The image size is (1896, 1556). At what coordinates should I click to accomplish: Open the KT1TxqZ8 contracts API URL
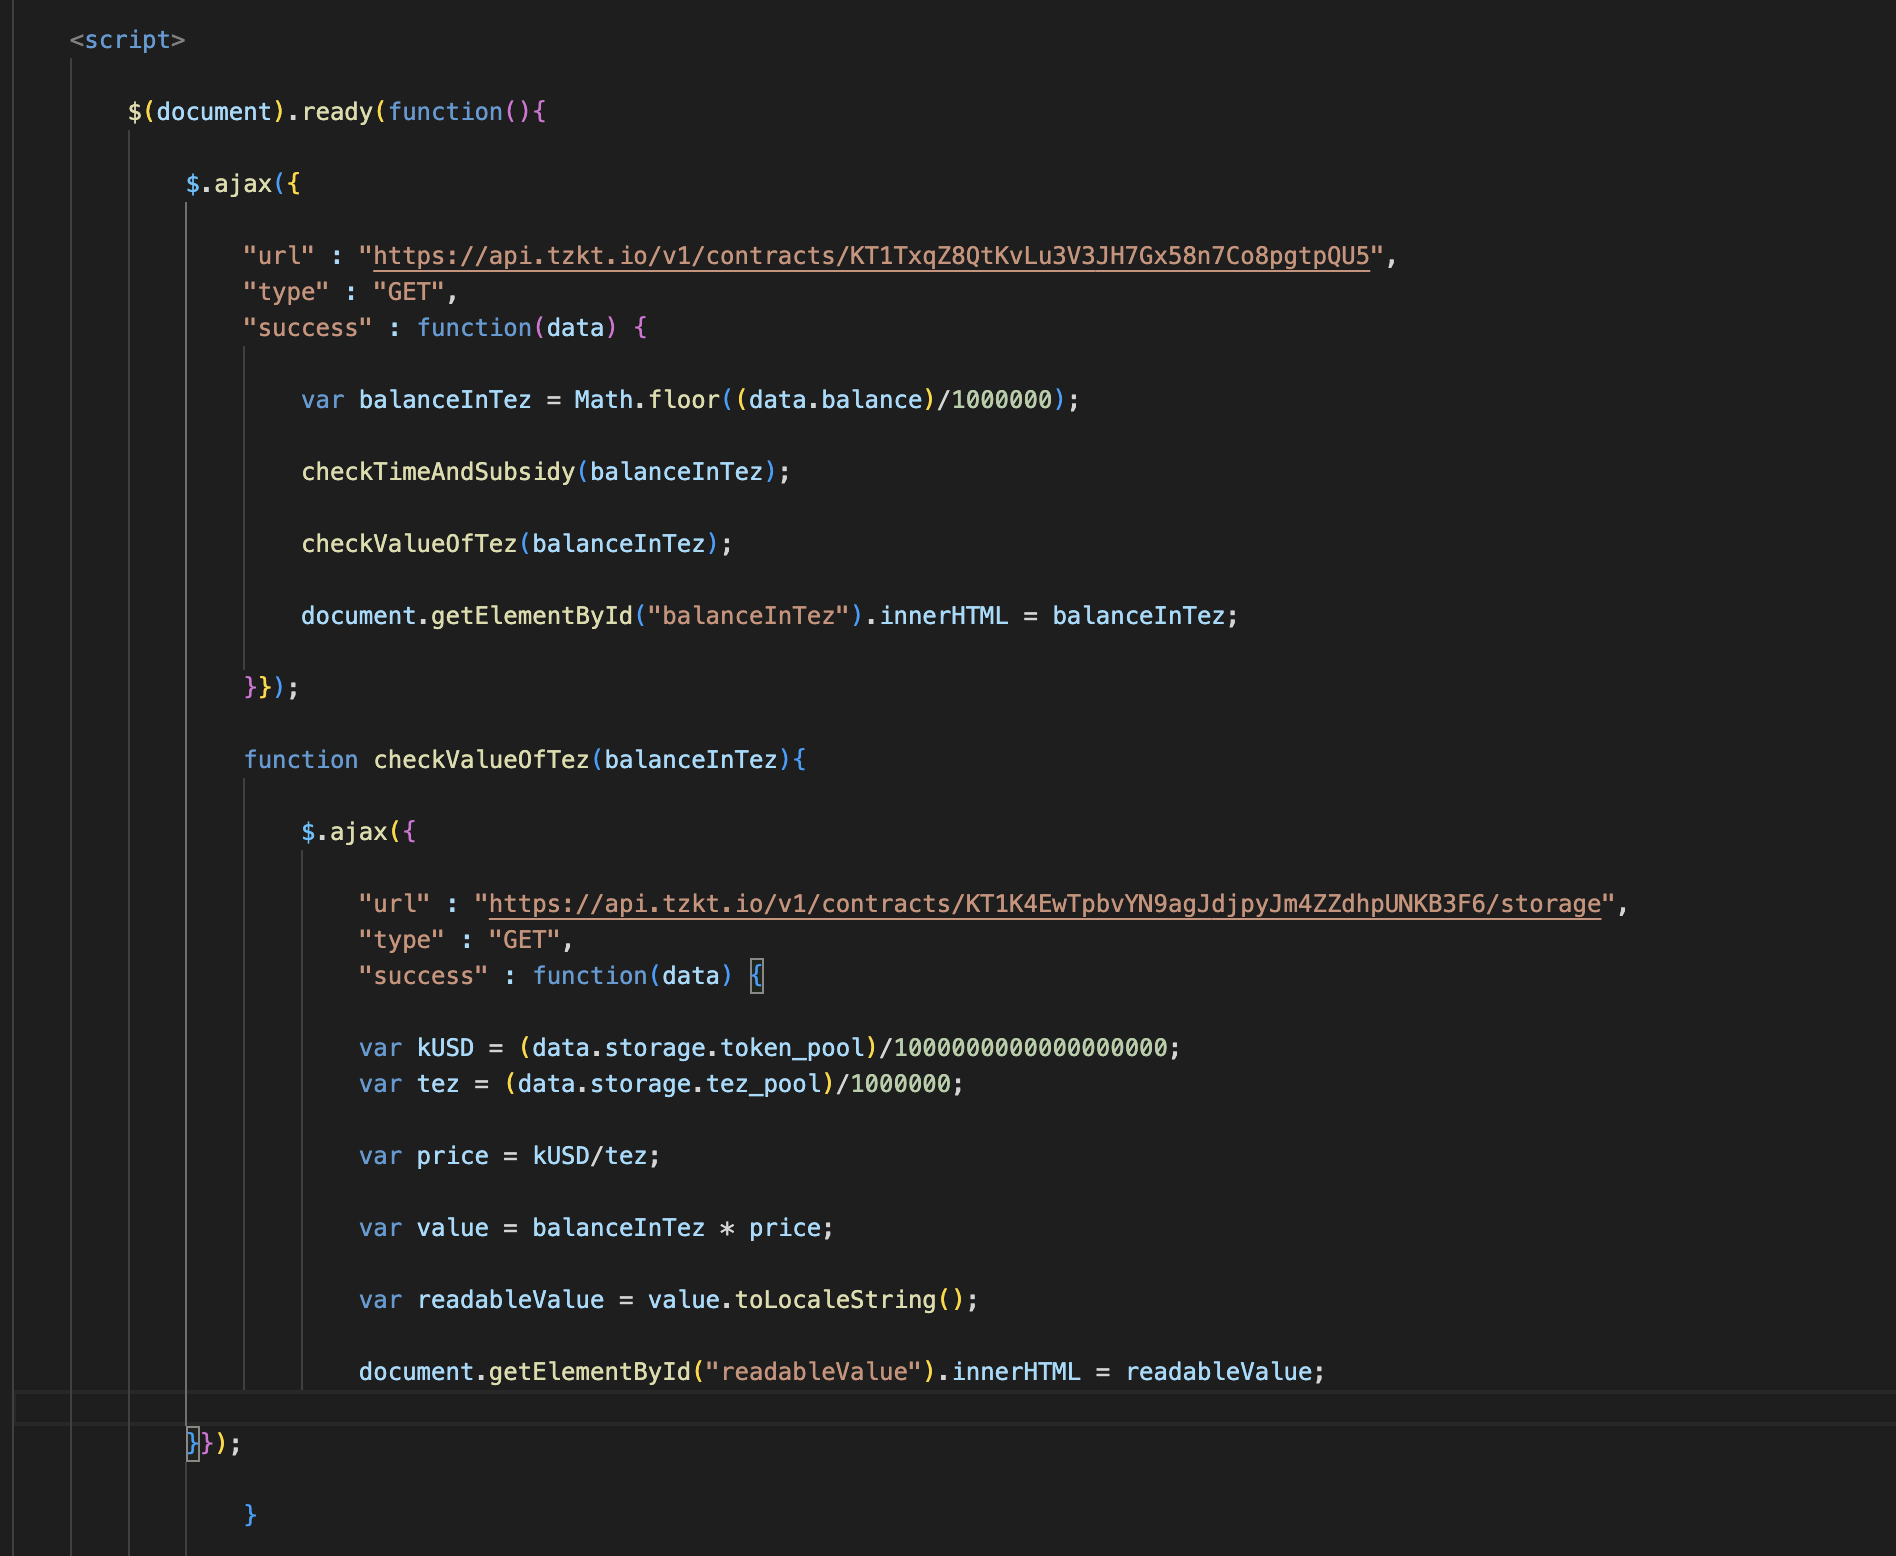point(870,256)
